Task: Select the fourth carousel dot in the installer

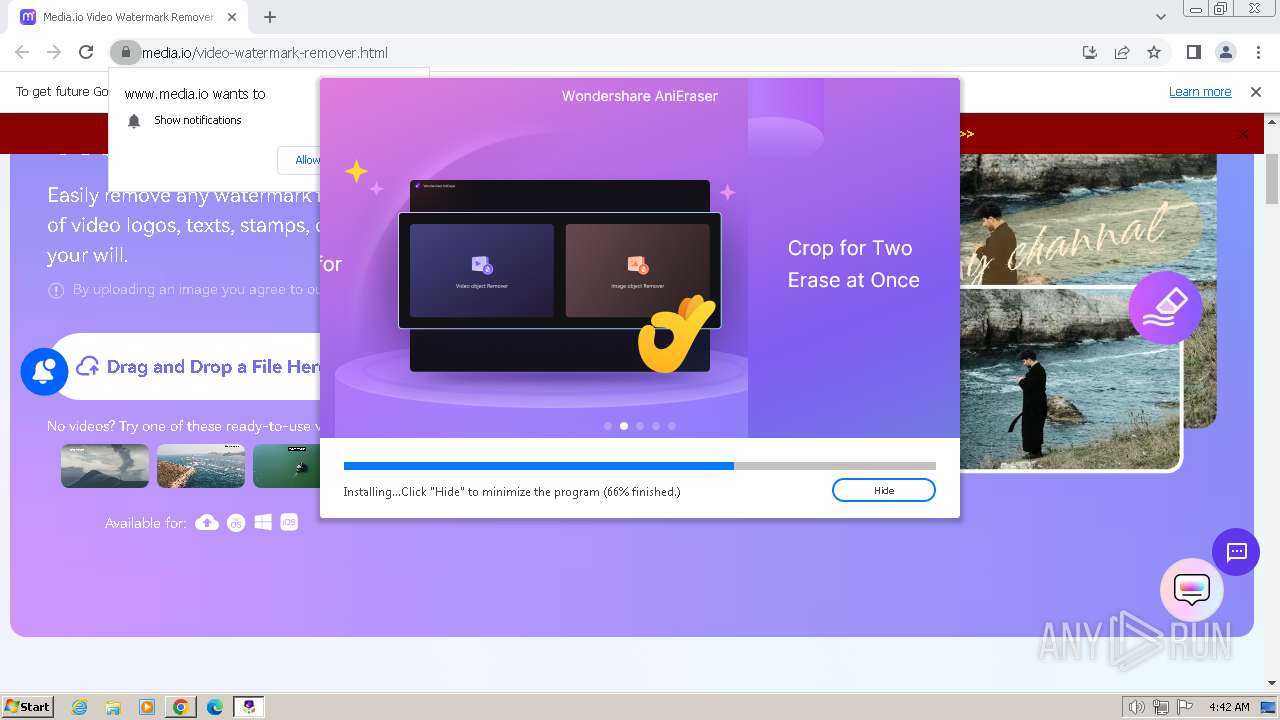Action: 656,426
